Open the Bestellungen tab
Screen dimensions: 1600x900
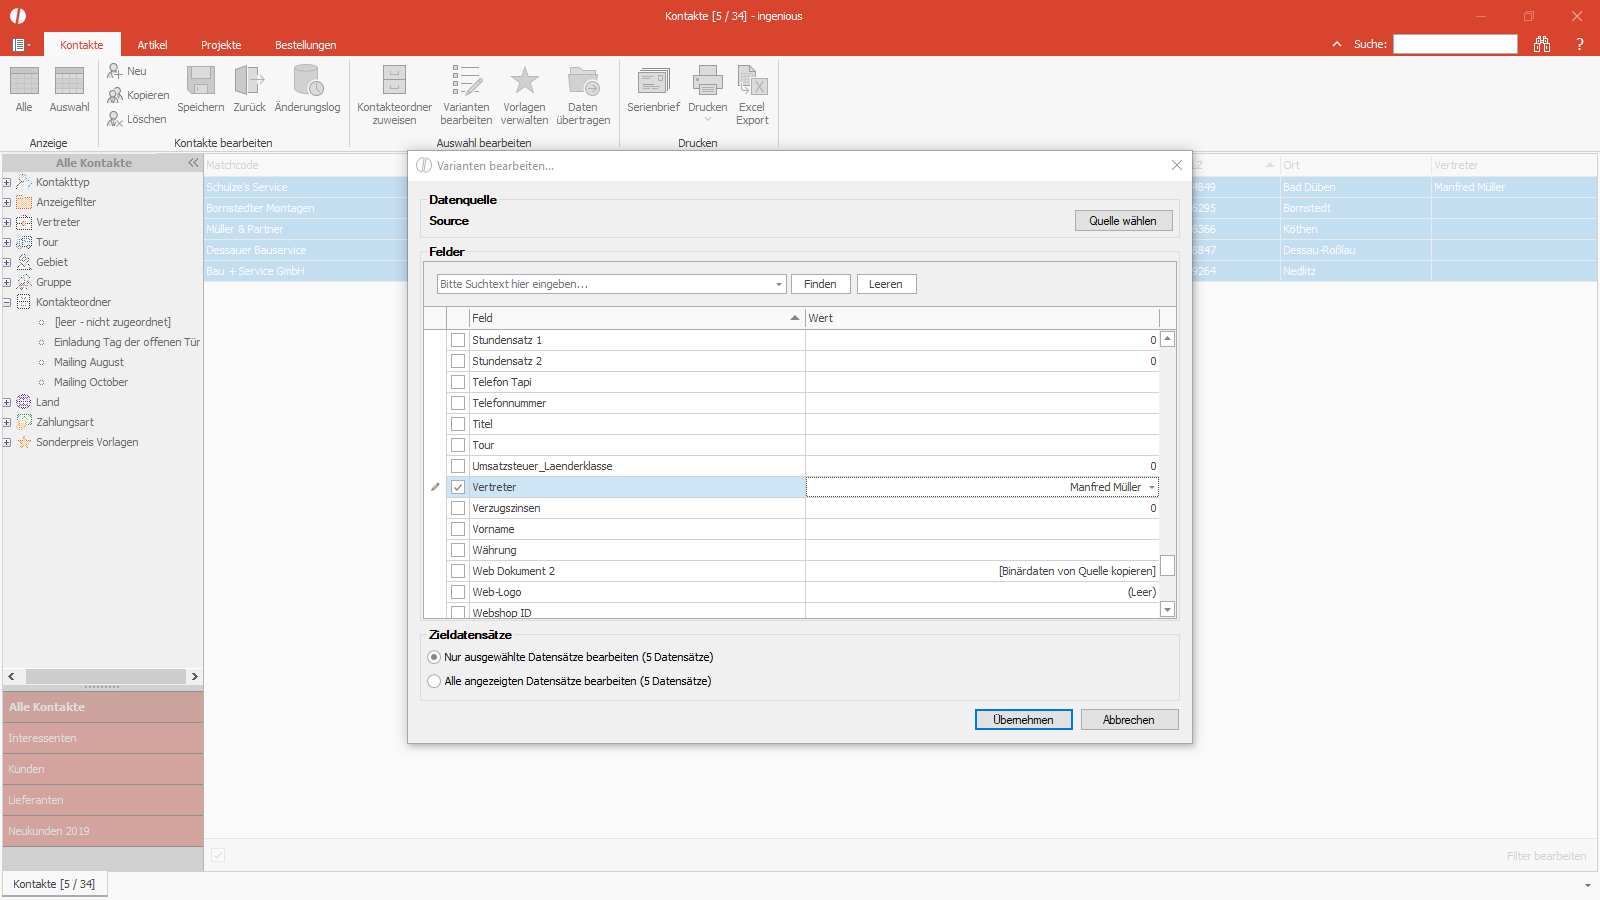[x=305, y=45]
